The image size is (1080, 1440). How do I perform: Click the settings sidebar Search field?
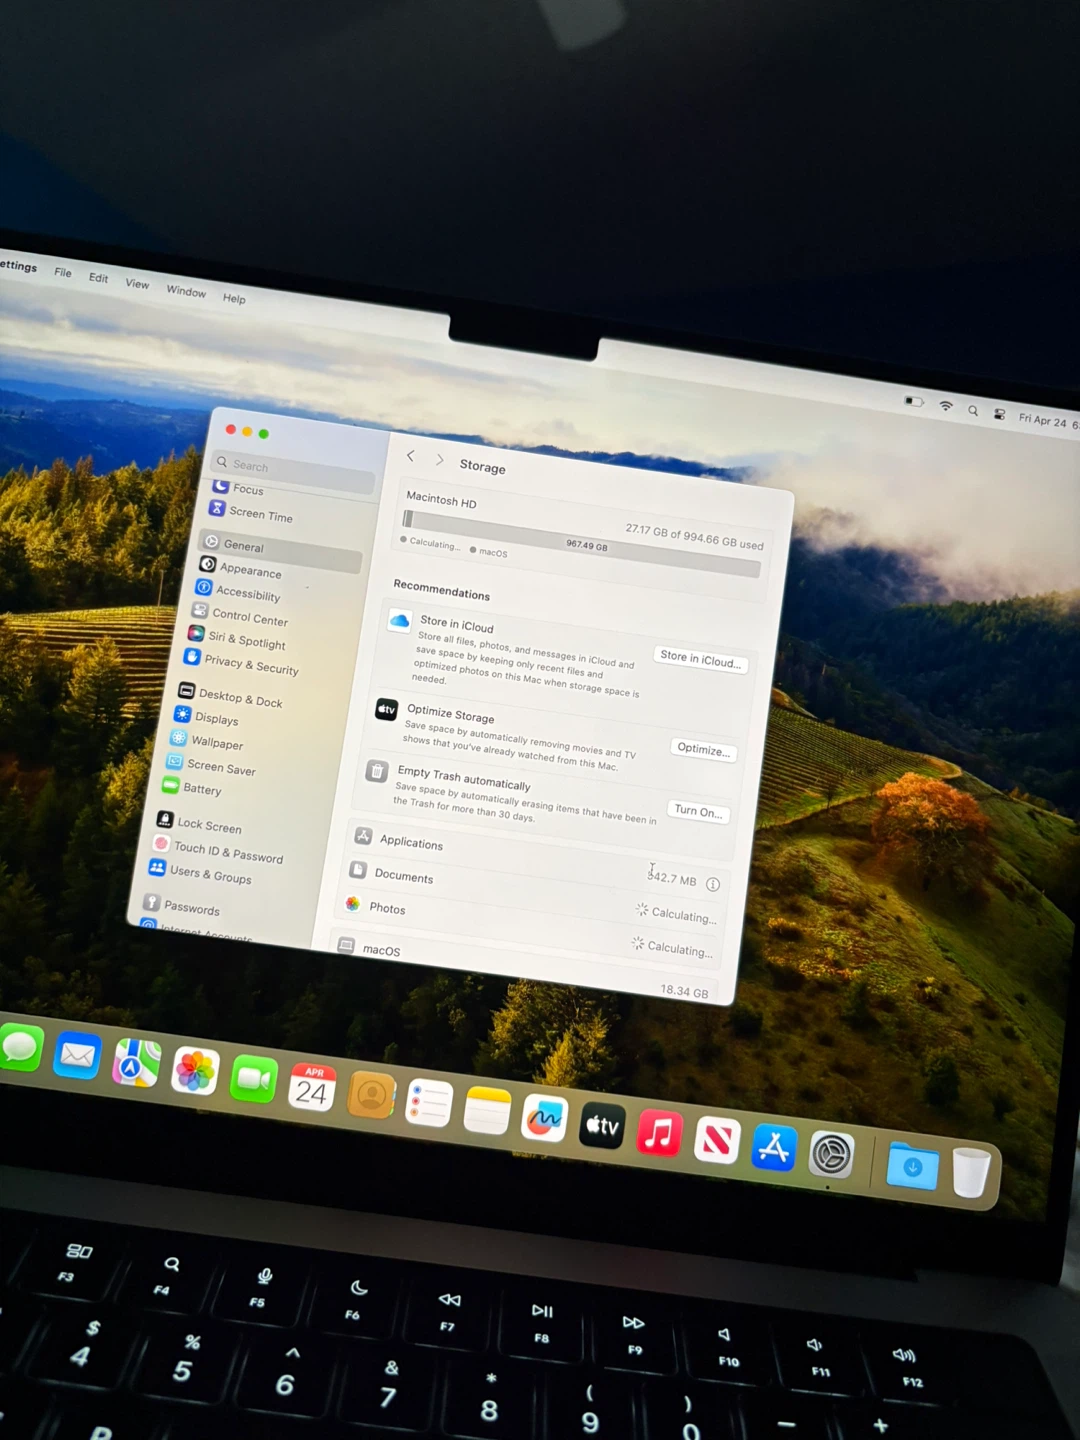tap(294, 470)
